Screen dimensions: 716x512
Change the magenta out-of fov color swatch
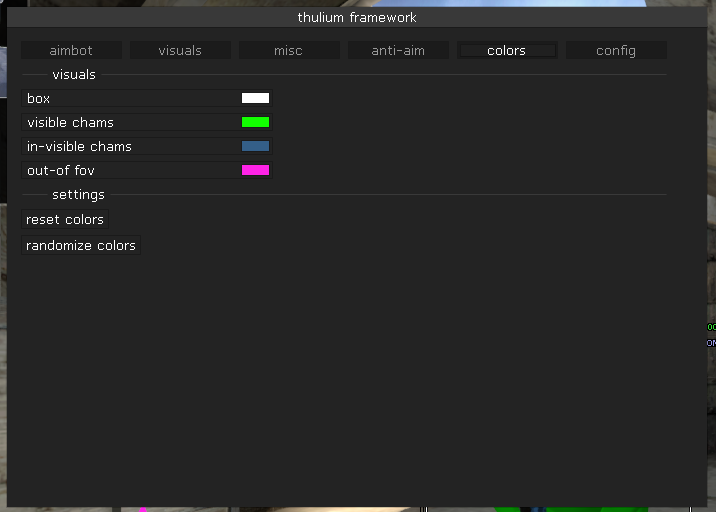click(255, 170)
